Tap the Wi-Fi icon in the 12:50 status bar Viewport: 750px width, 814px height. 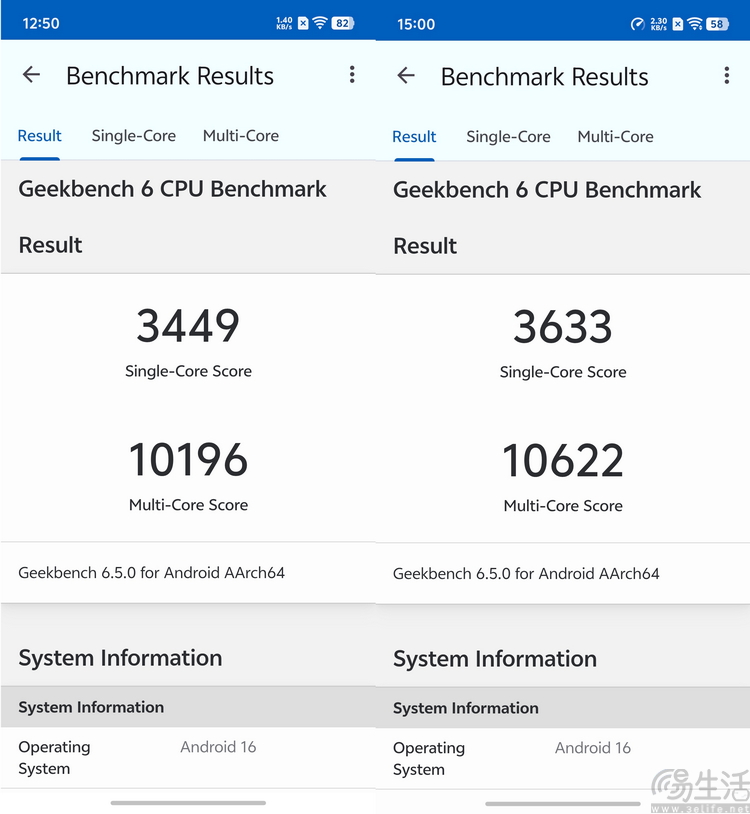(x=320, y=23)
